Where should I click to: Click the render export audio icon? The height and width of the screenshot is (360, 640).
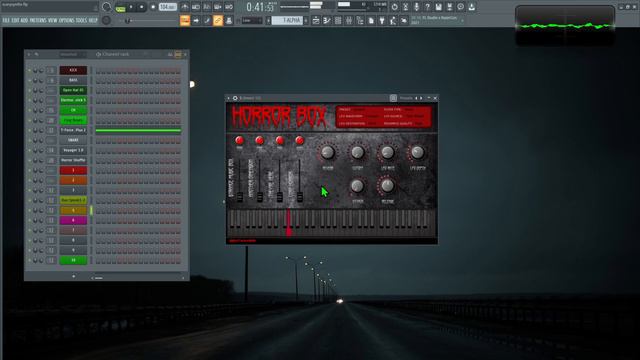(449, 7)
